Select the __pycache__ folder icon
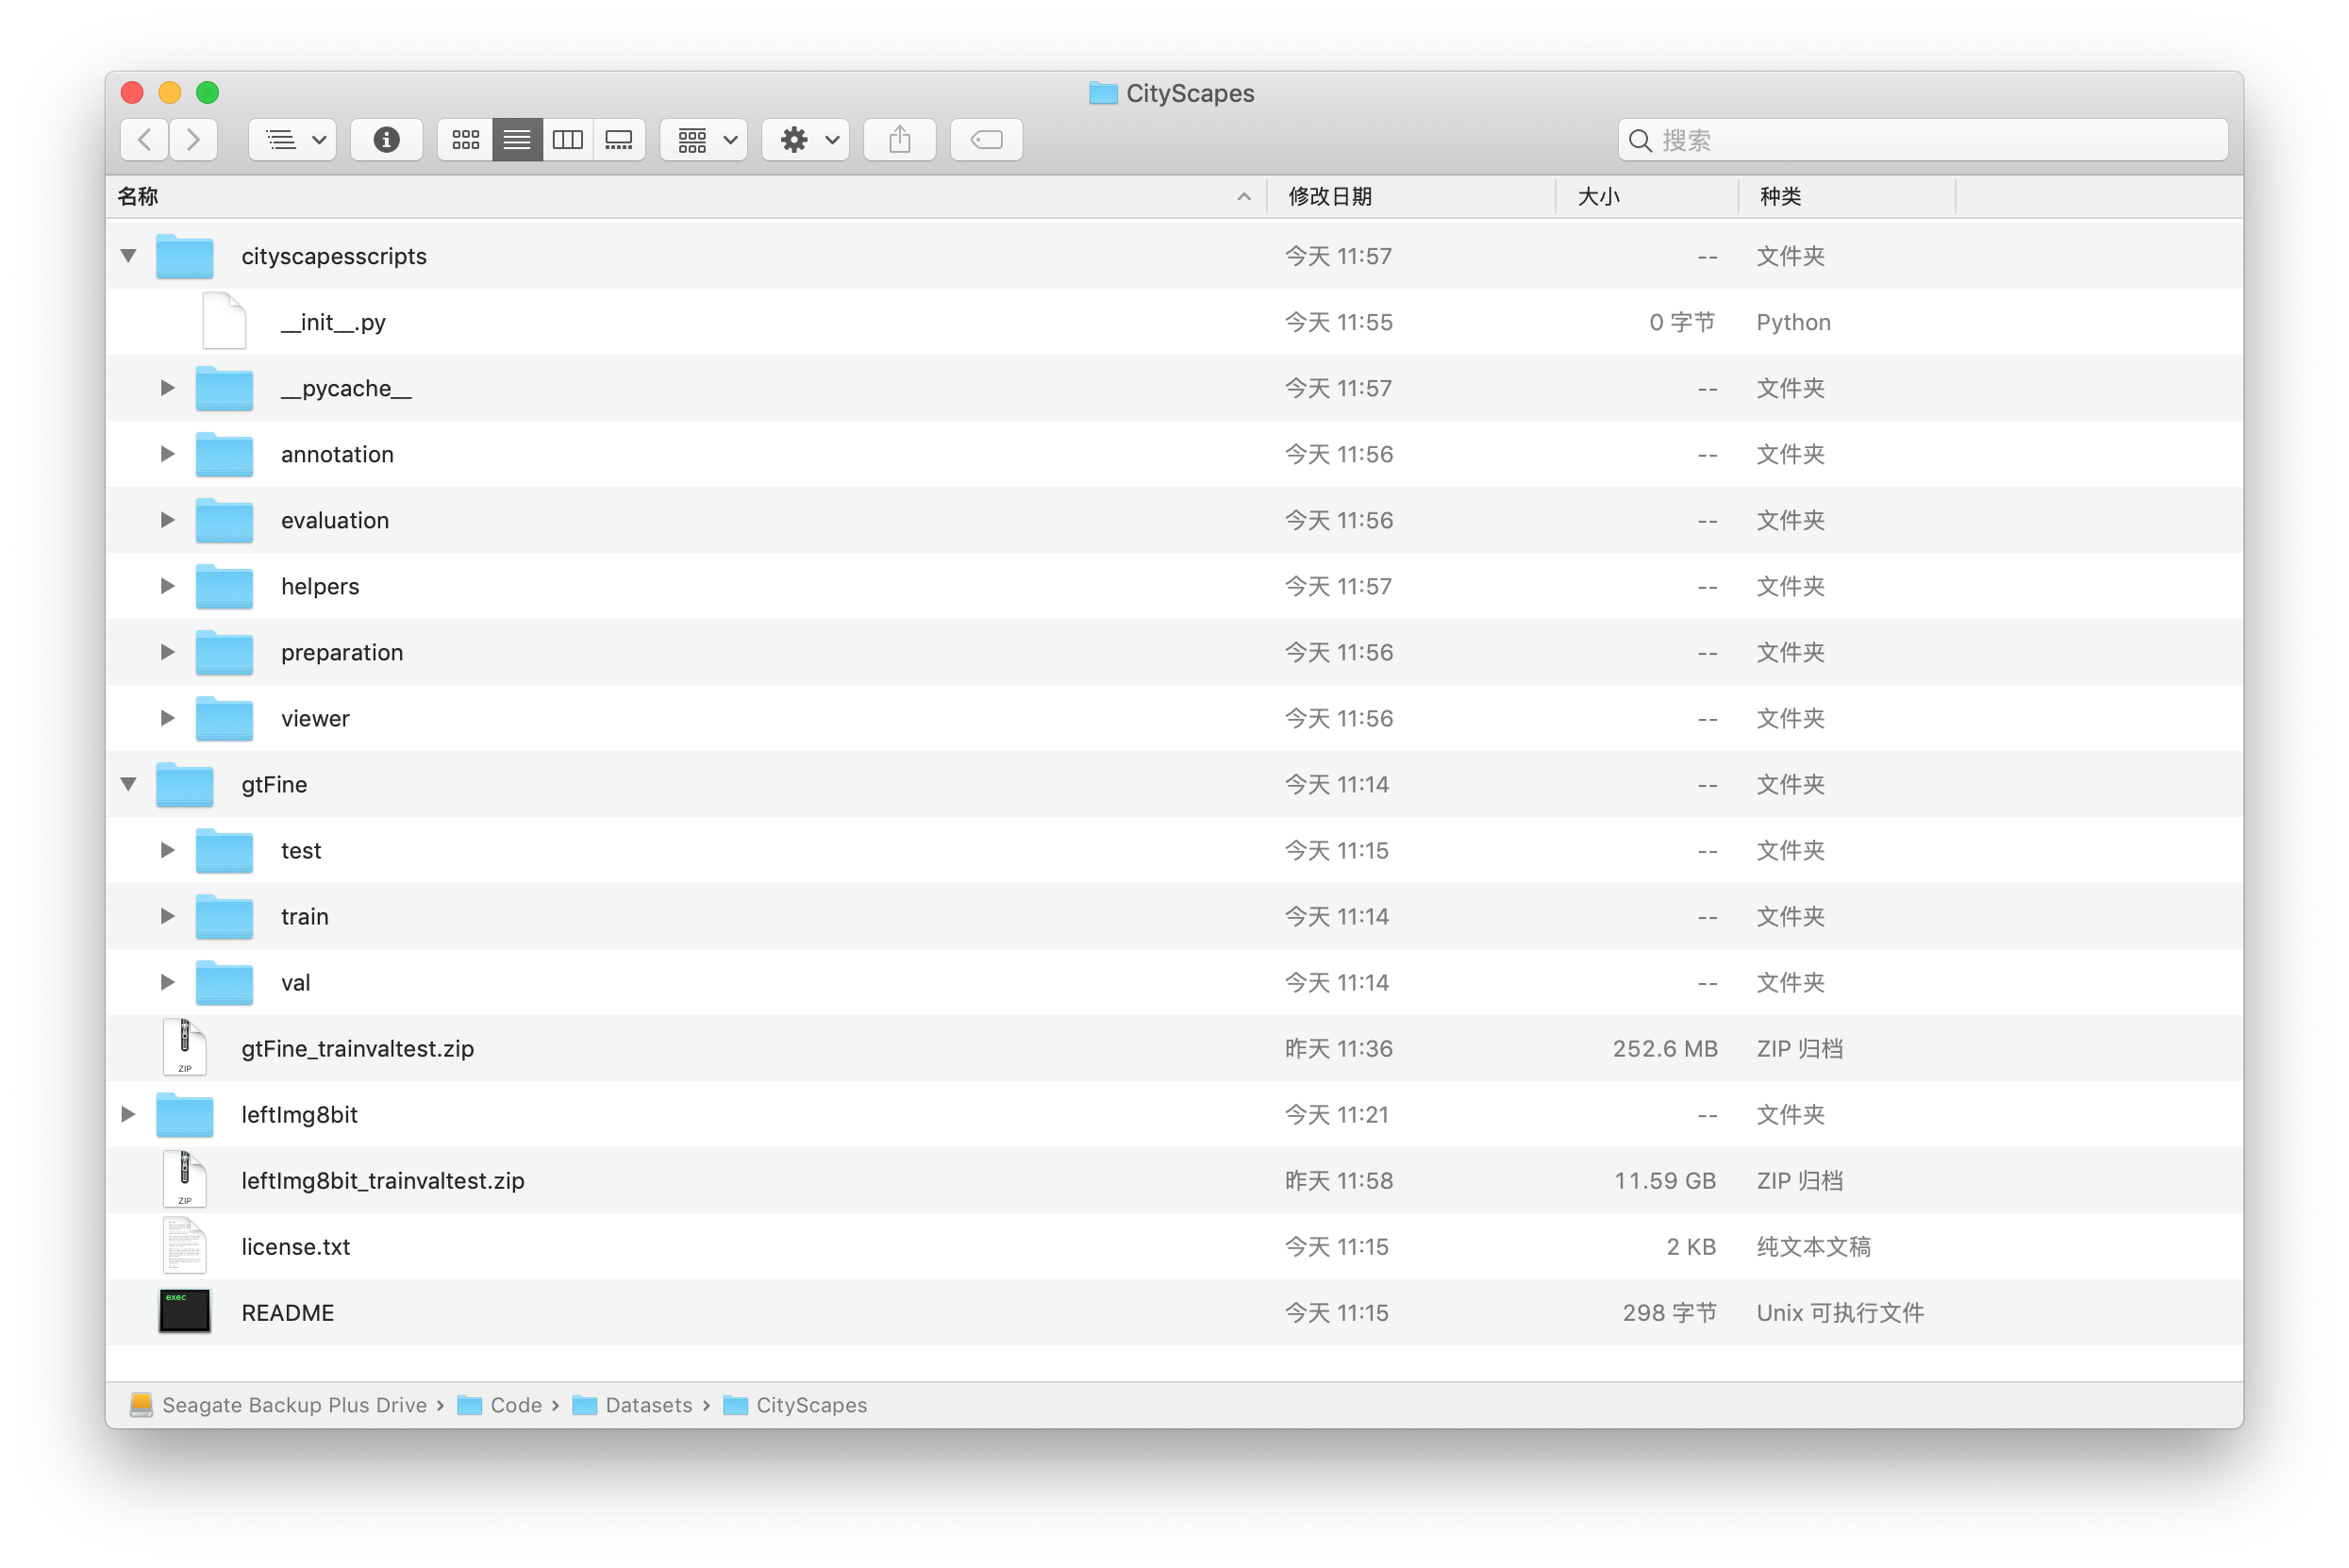 pyautogui.click(x=224, y=388)
